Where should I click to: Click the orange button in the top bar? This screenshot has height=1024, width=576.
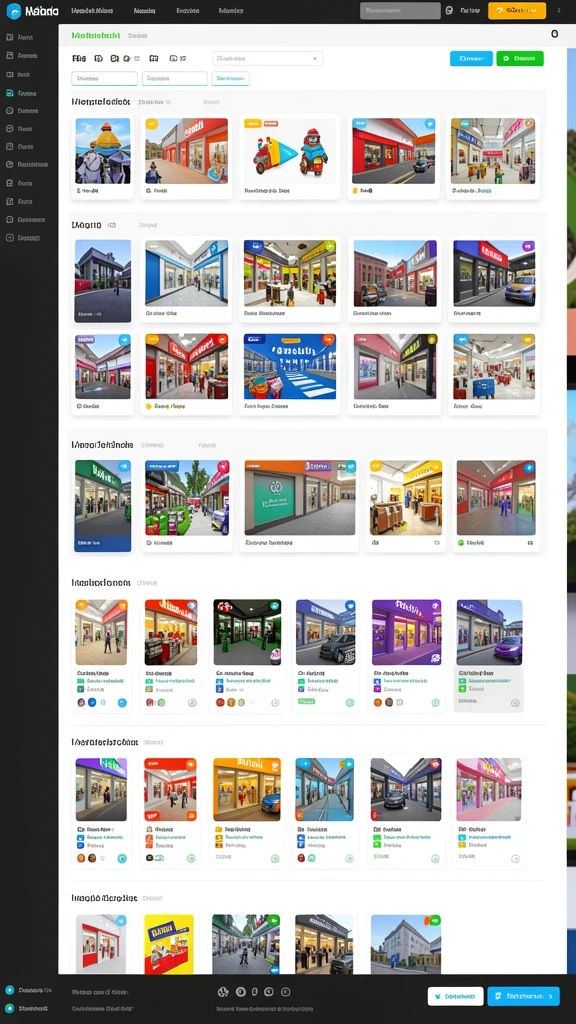tap(517, 10)
